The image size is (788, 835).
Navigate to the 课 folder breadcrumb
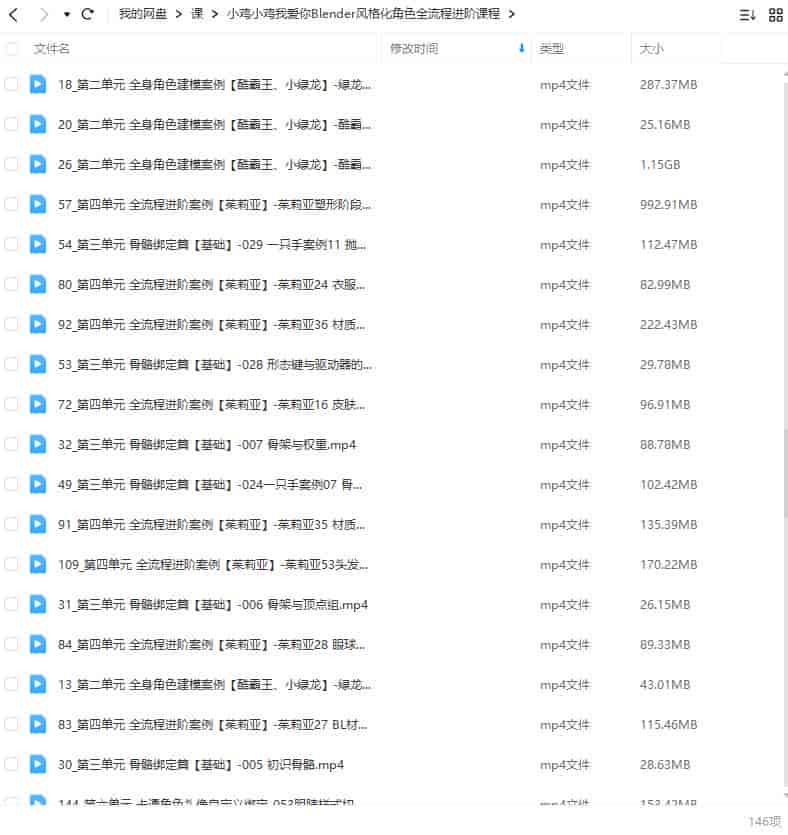[197, 15]
